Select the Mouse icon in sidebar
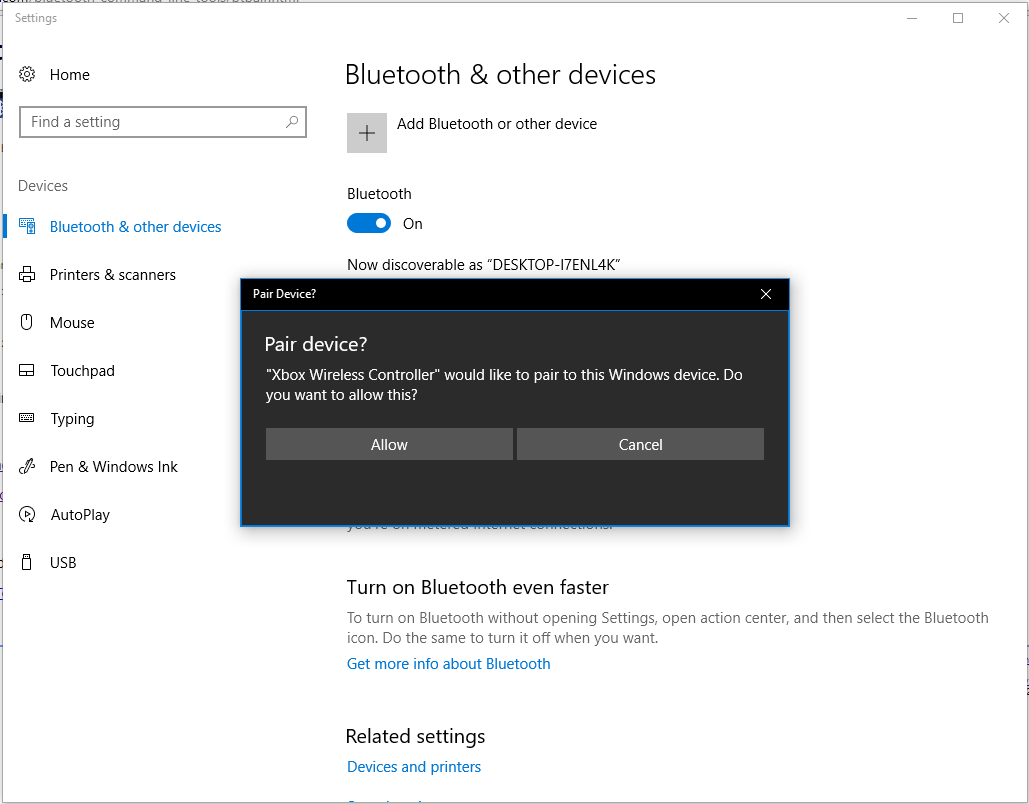The height and width of the screenshot is (804, 1029). [26, 322]
